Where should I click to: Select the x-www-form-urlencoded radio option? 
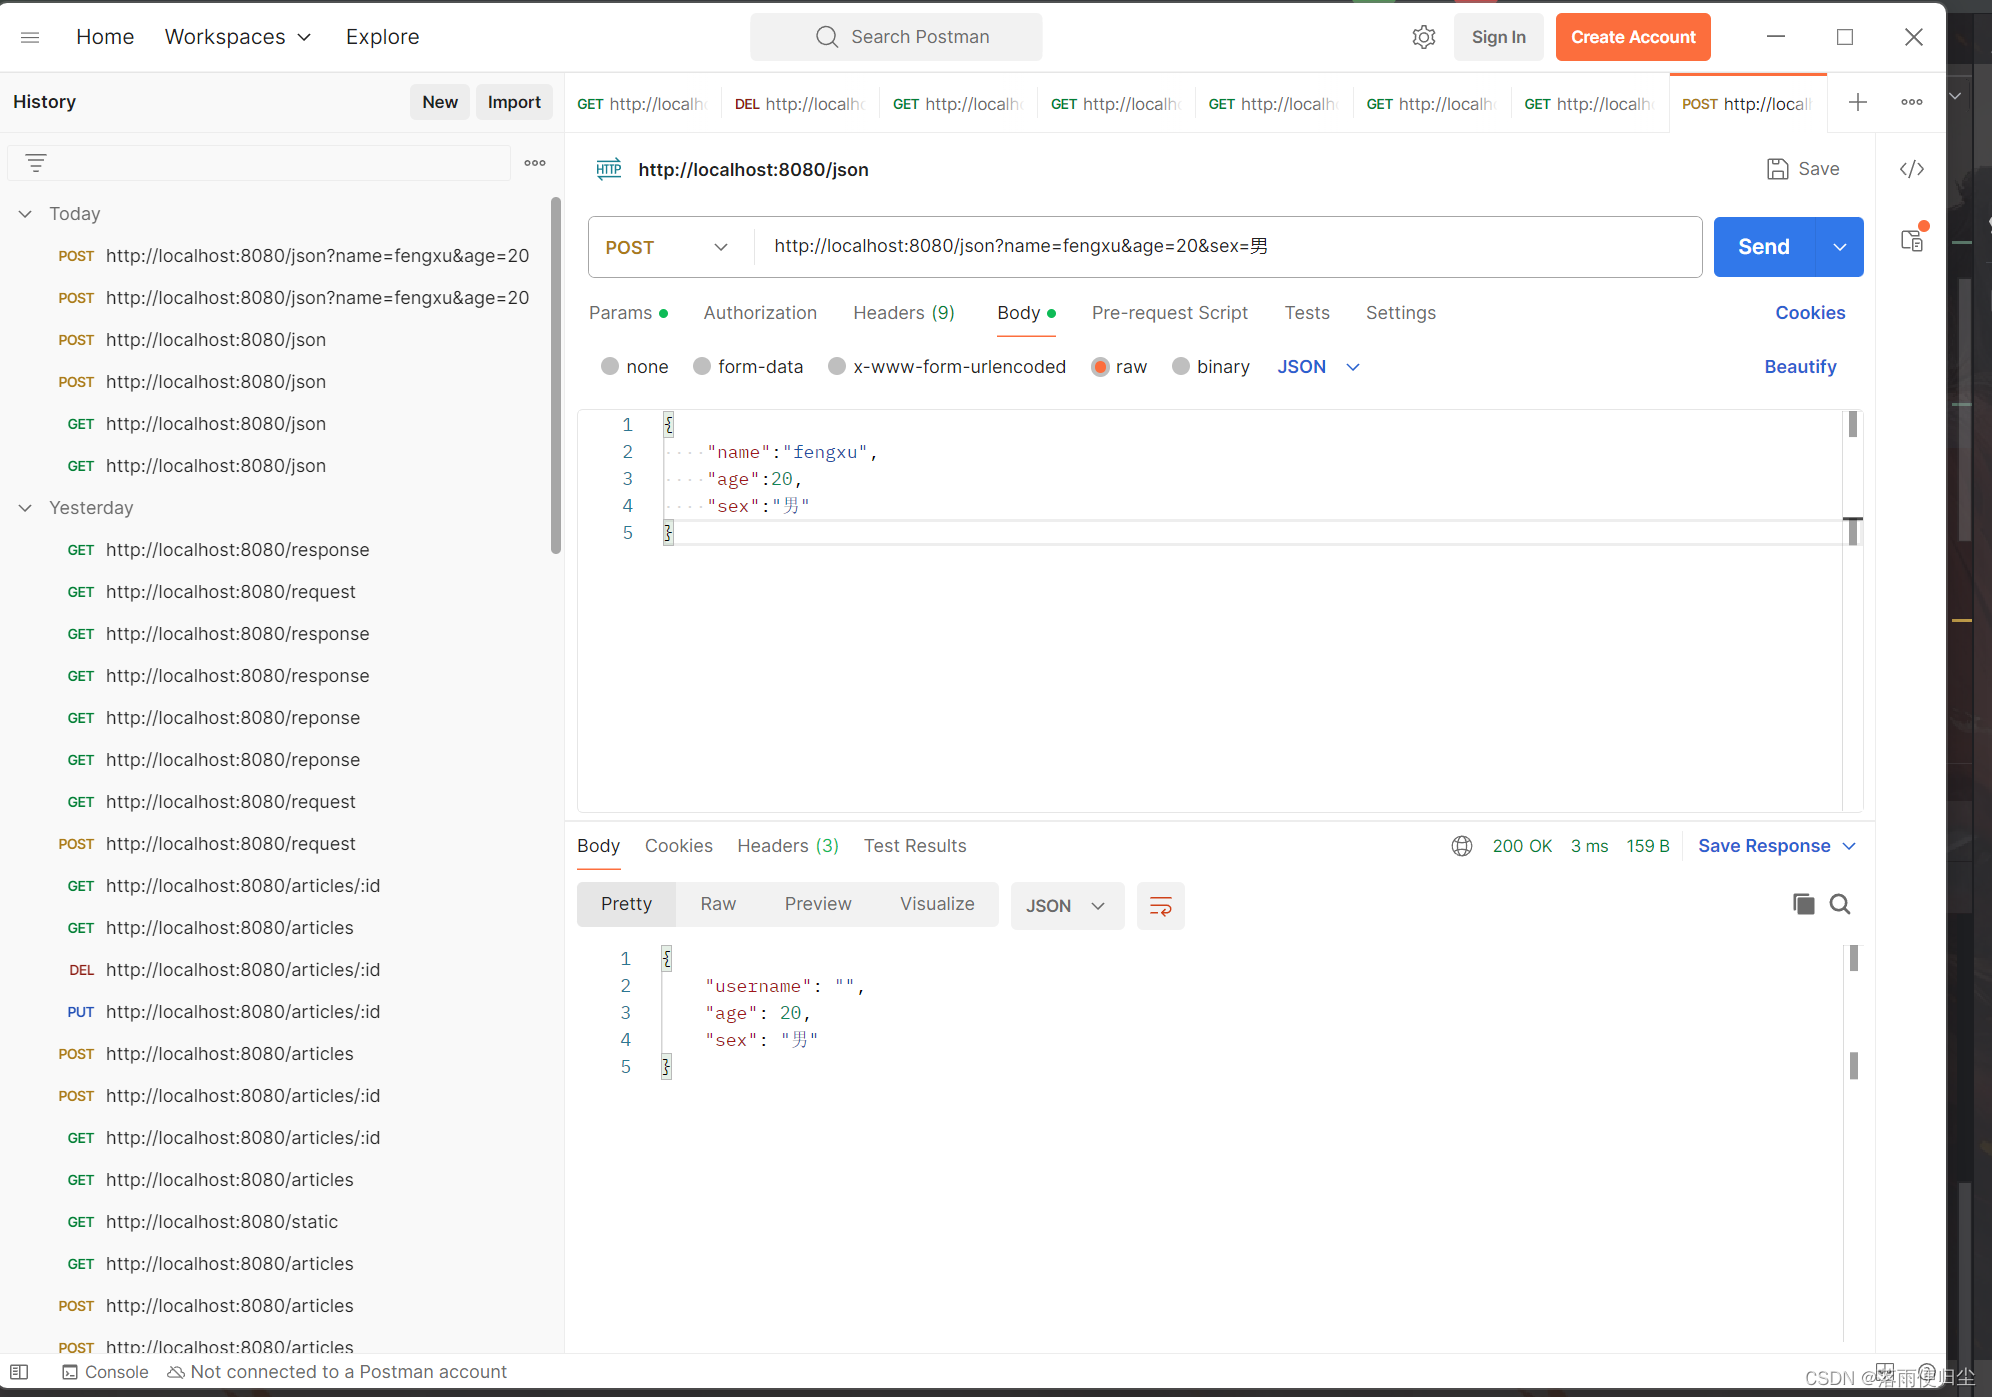[x=837, y=366]
